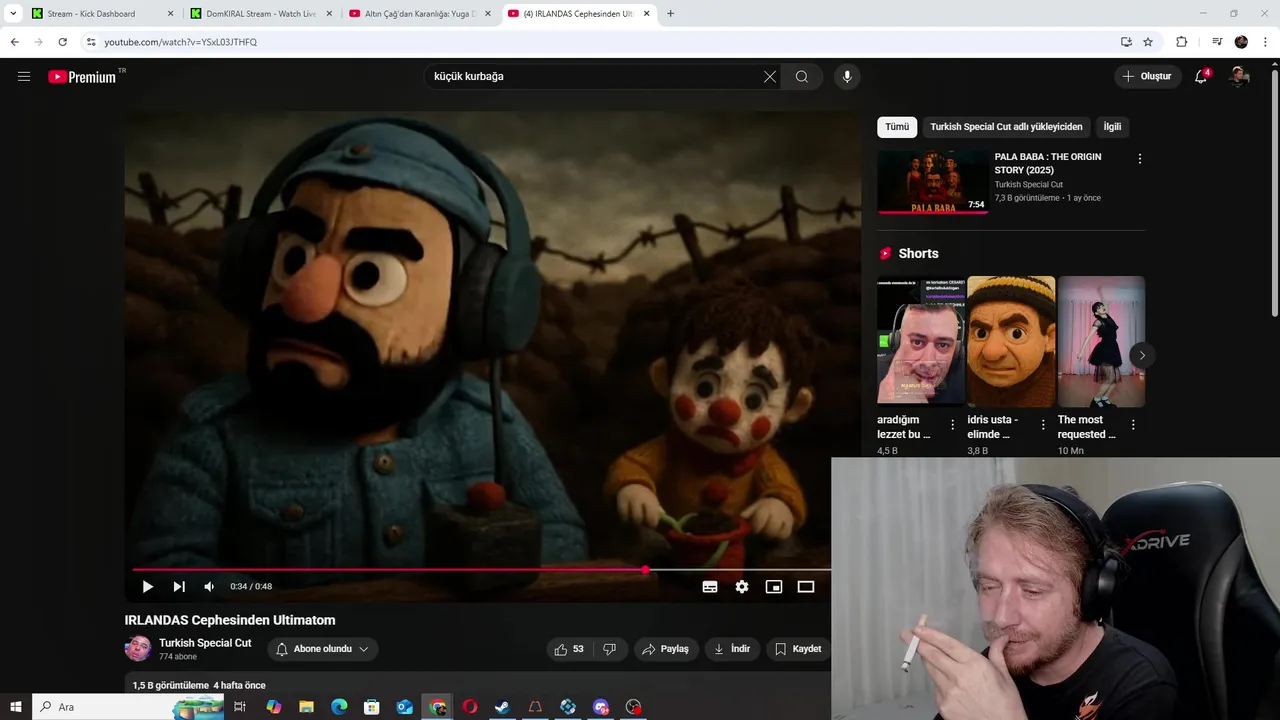Open media control icon in toolbar

click(x=1217, y=42)
